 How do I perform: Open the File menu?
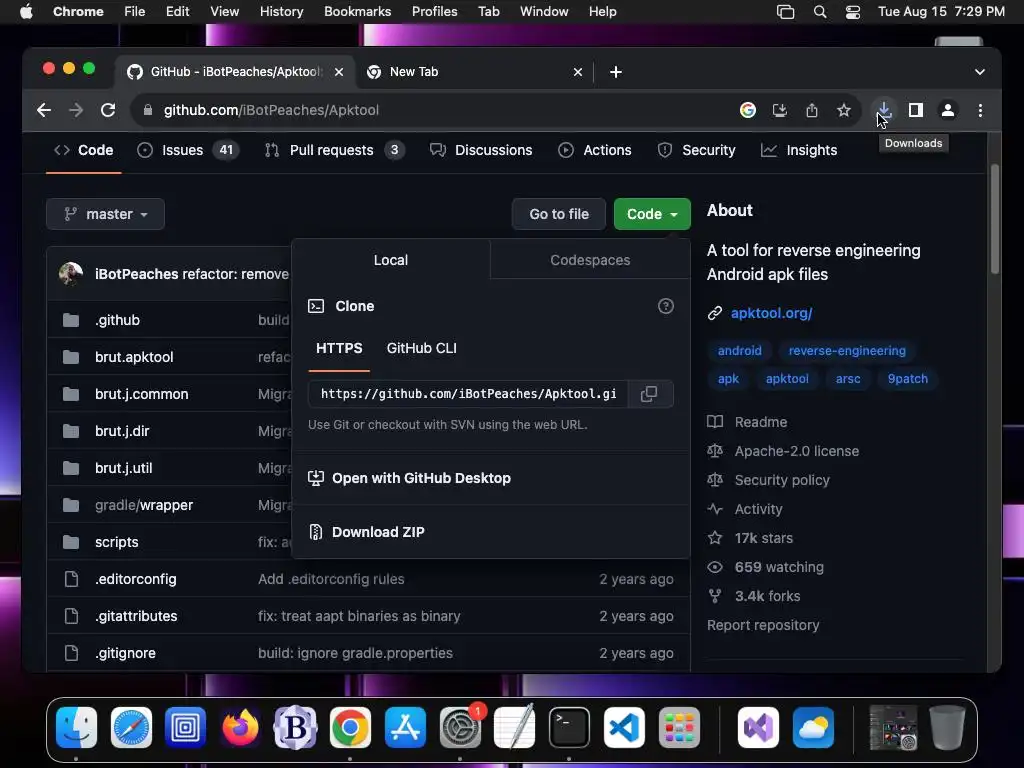click(135, 12)
